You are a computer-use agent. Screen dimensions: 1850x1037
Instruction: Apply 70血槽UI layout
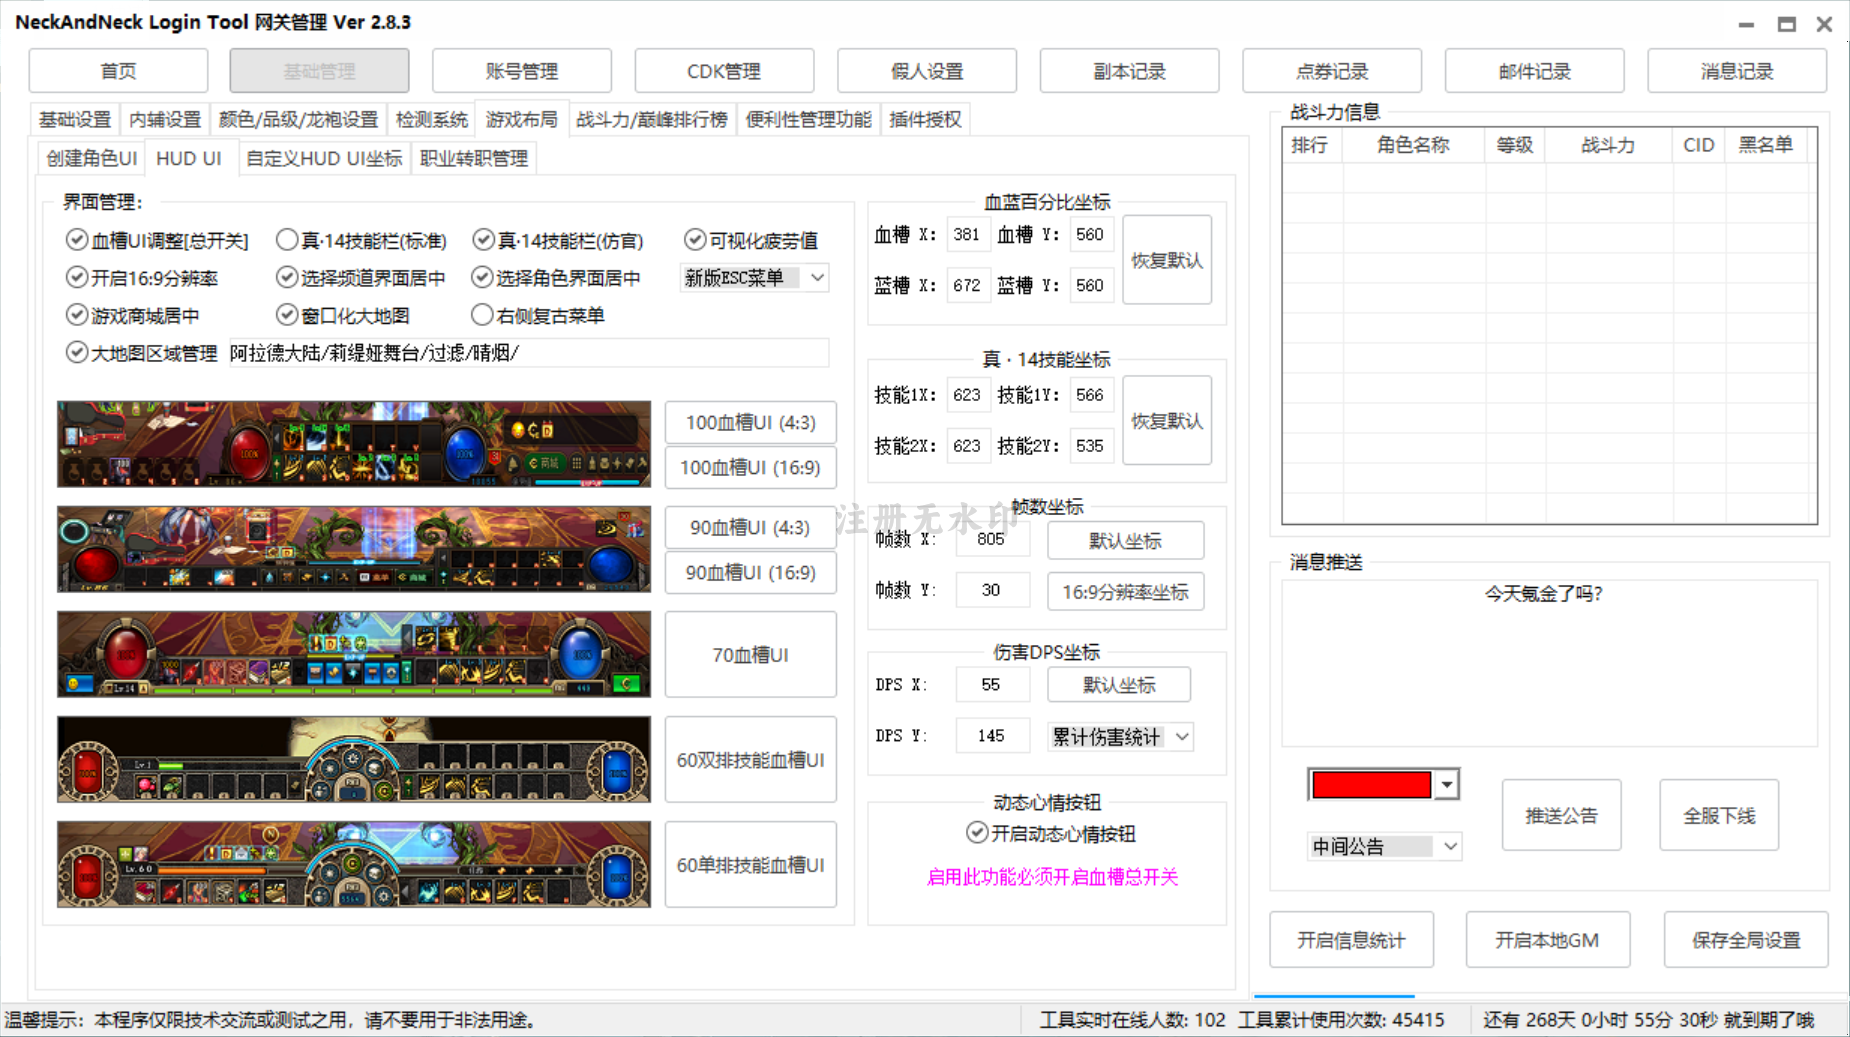[x=750, y=654]
